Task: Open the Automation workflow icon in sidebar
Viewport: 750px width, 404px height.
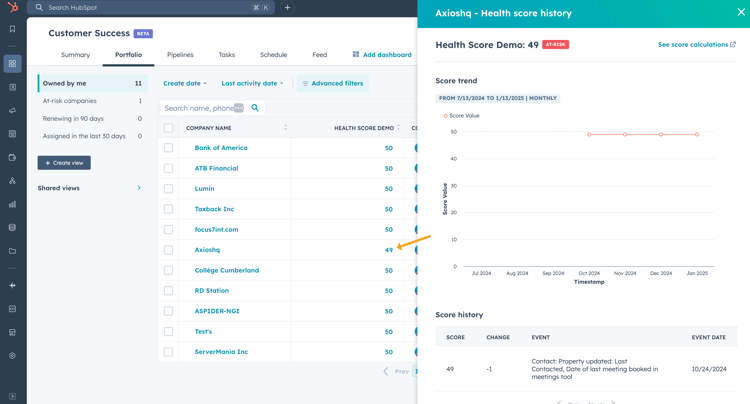Action: coord(12,181)
